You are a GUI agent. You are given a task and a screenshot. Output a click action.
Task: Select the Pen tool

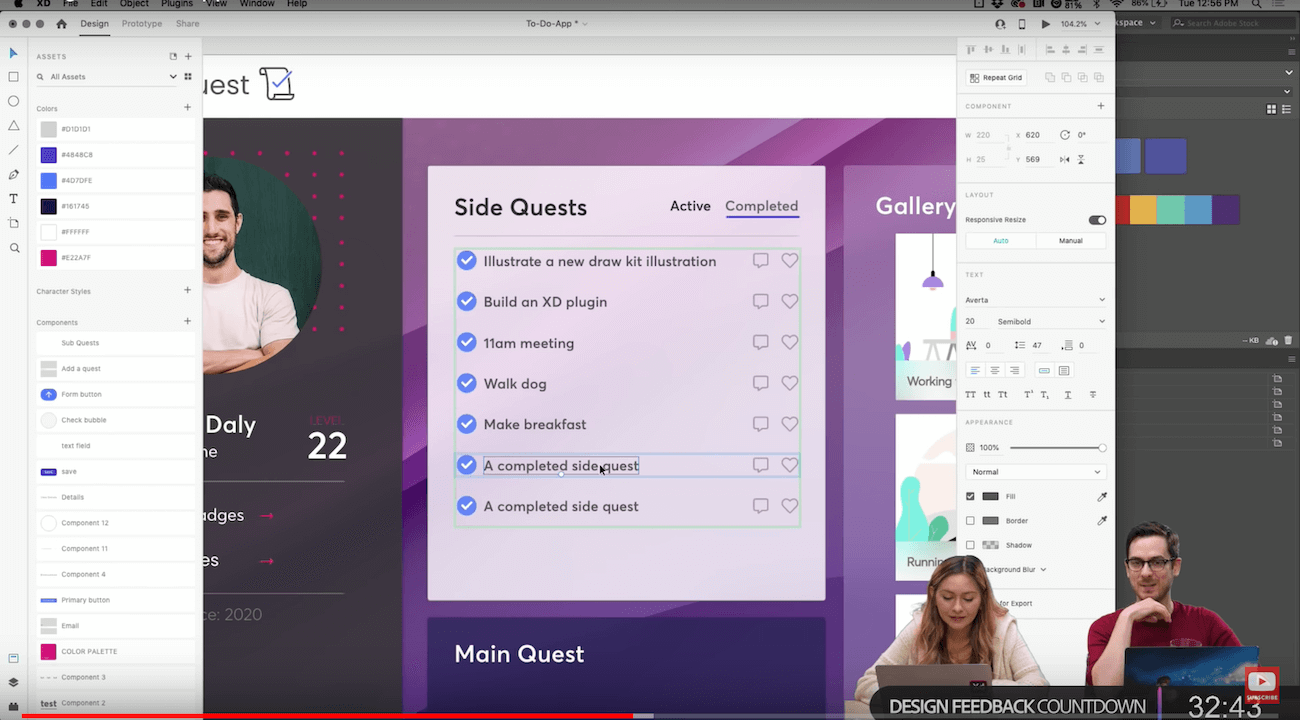click(13, 174)
